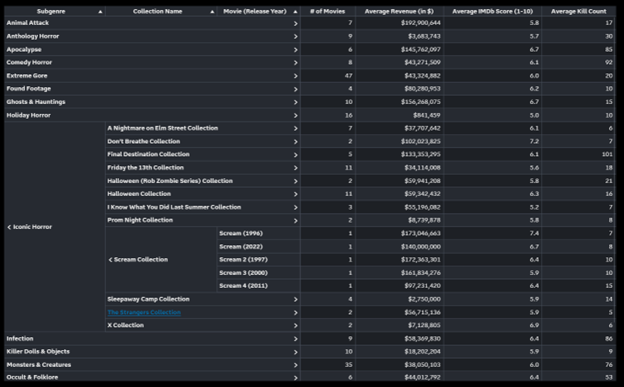Click the Collection Name column header
Screen dimensions: 624x387
click(x=158, y=11)
